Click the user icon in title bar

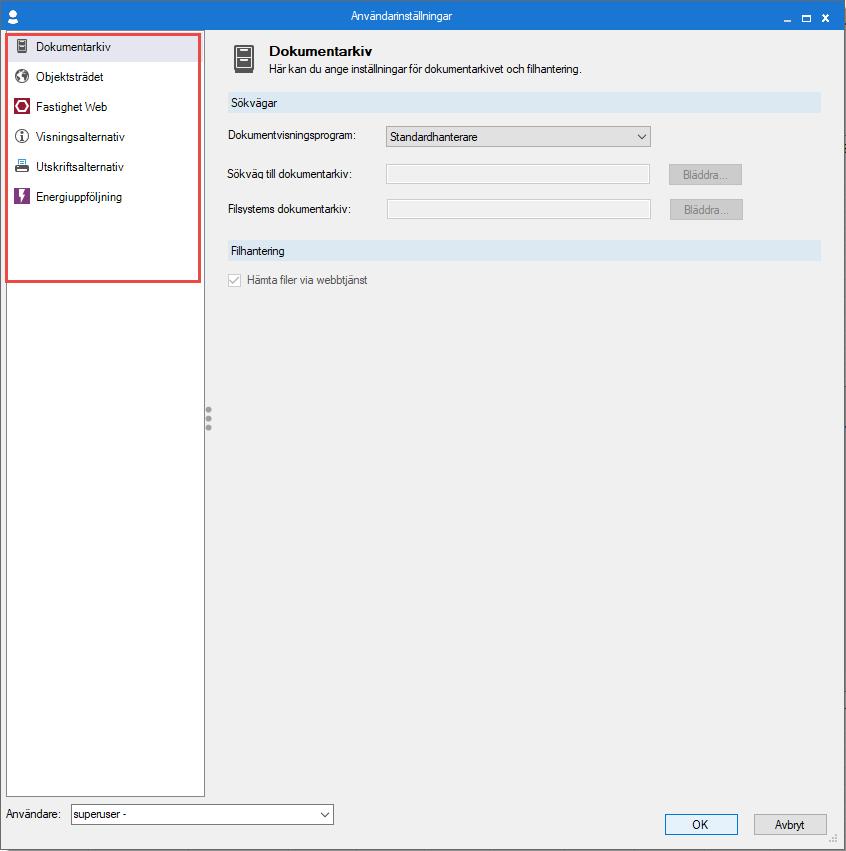[x=13, y=17]
